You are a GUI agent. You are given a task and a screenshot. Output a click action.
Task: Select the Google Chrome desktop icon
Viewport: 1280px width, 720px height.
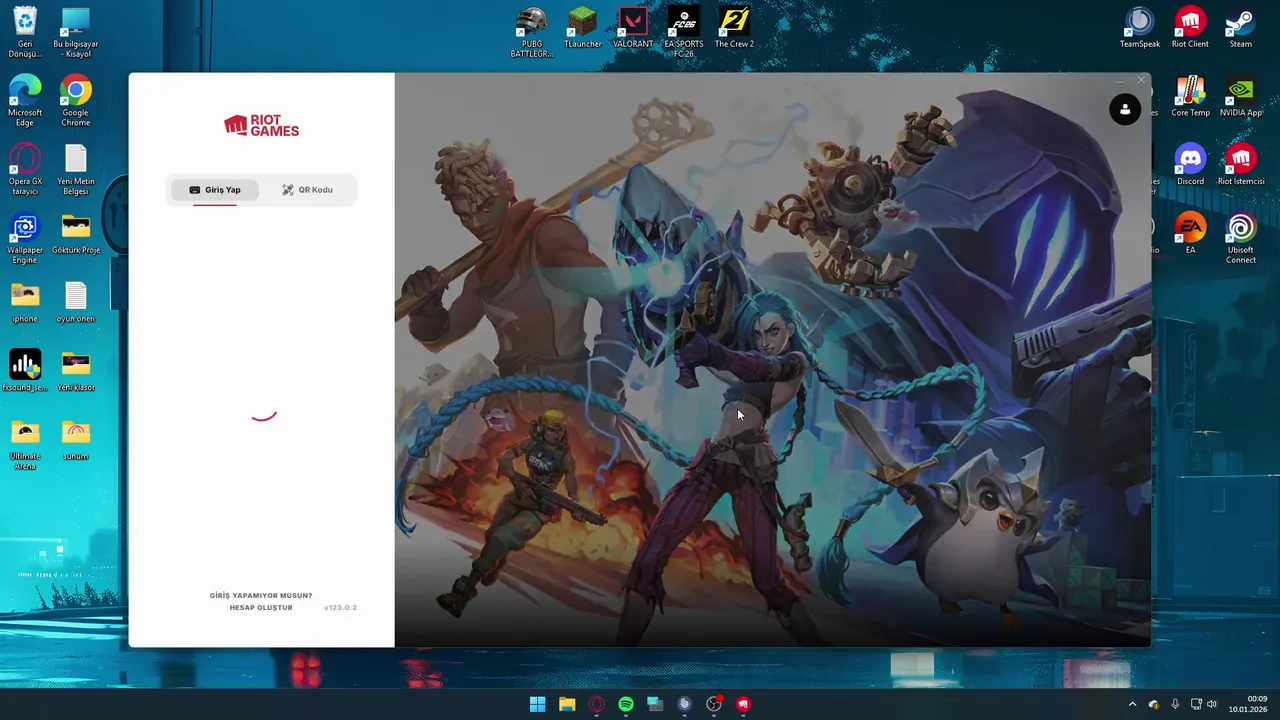(76, 101)
